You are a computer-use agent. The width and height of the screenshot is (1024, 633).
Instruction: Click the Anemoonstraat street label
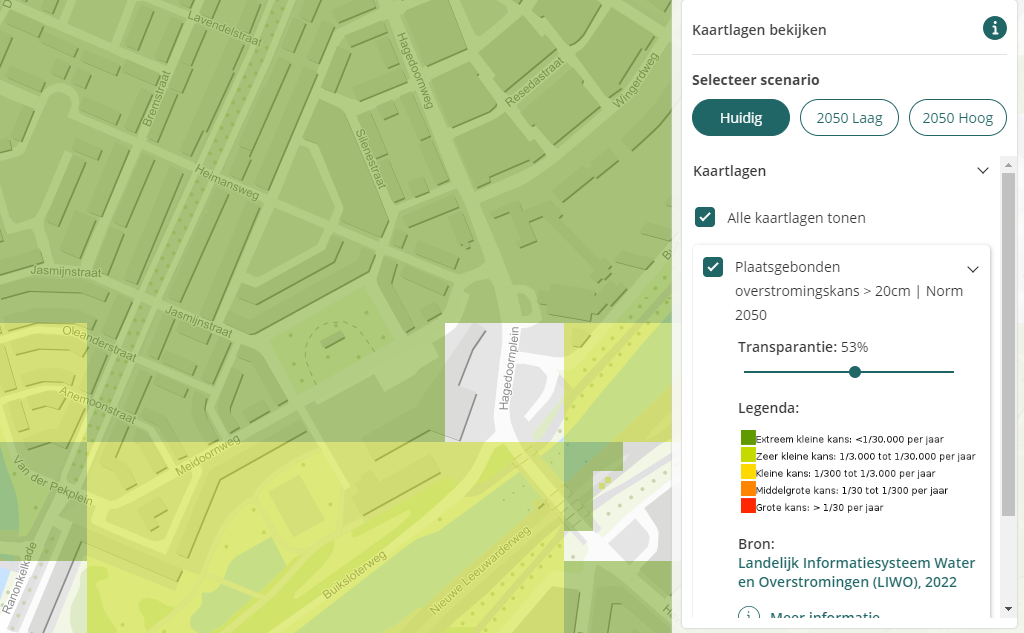tap(97, 404)
